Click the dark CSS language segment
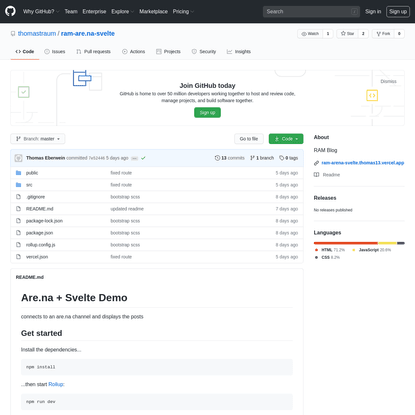The width and height of the screenshot is (415, 415). click(x=401, y=243)
